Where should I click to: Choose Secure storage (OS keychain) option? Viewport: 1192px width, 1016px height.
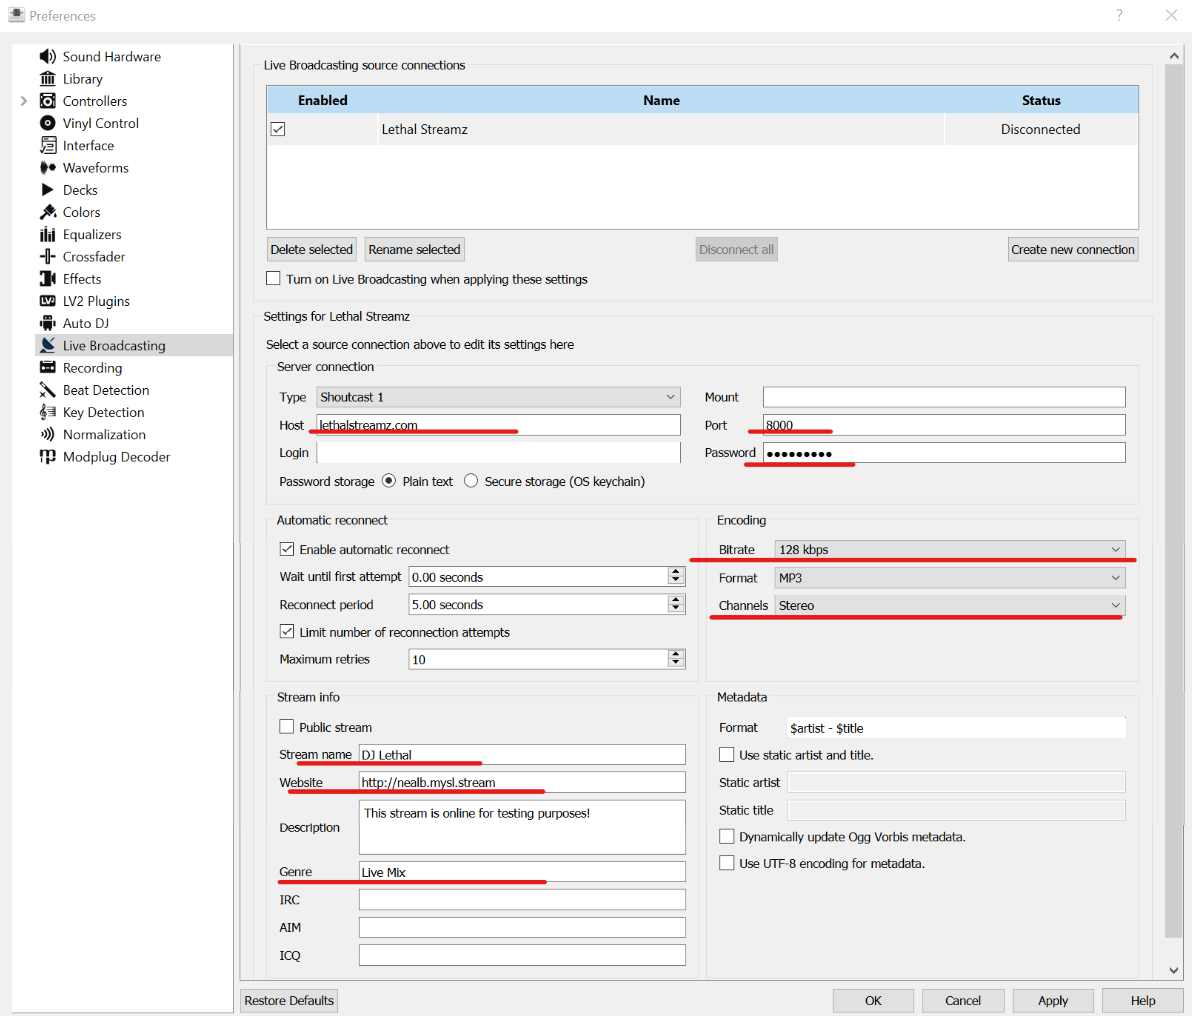click(471, 481)
